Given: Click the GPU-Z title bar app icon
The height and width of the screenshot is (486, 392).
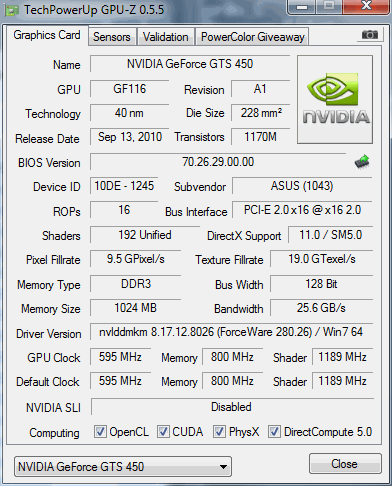Looking at the screenshot, I should (12, 10).
